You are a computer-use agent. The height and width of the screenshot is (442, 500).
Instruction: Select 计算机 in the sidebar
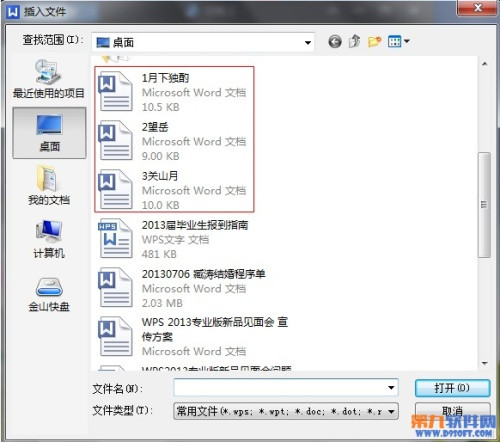(49, 239)
